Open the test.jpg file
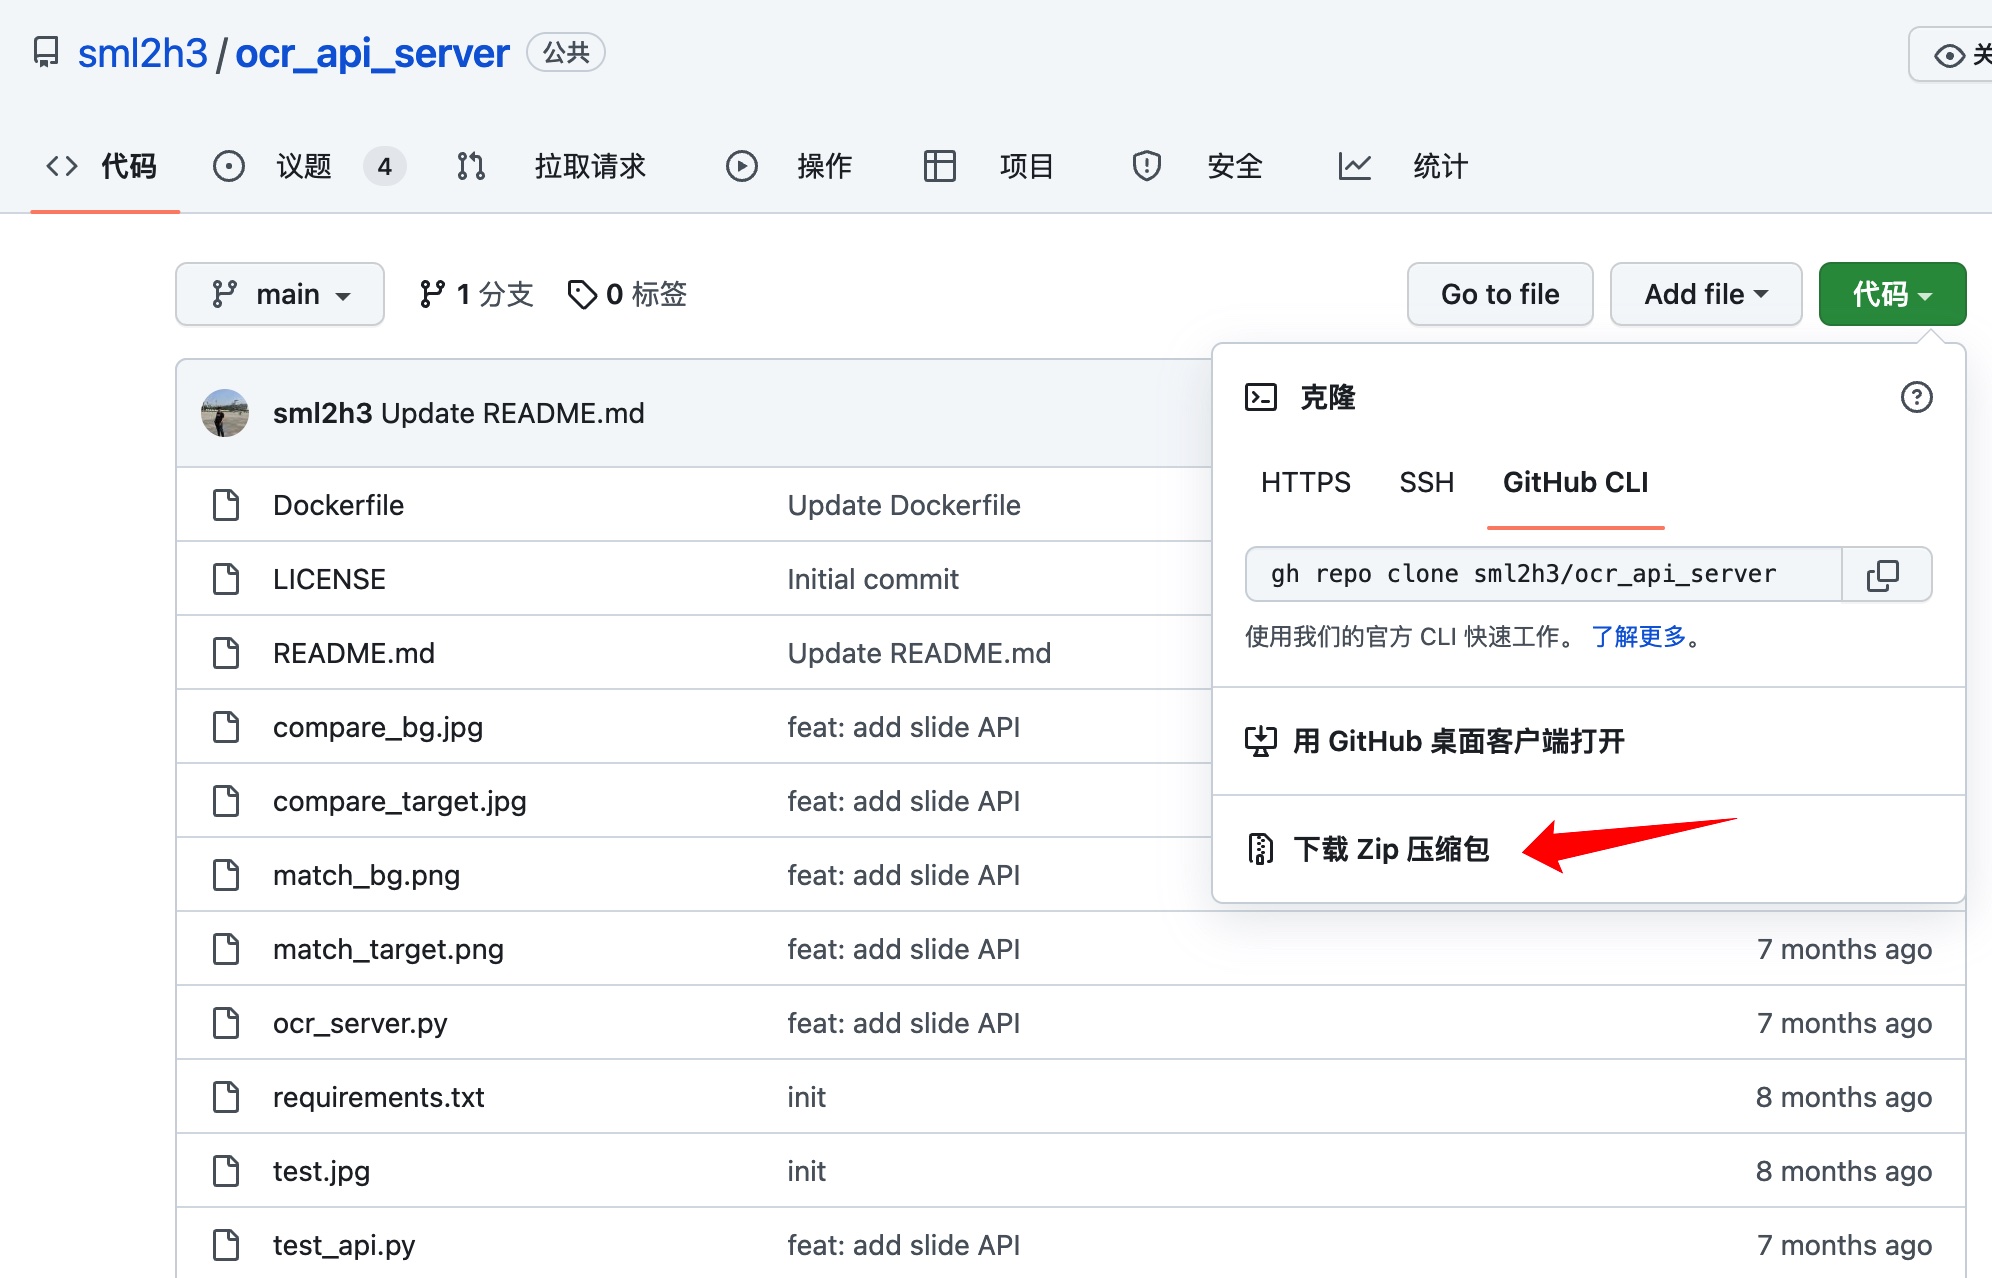 click(321, 1171)
